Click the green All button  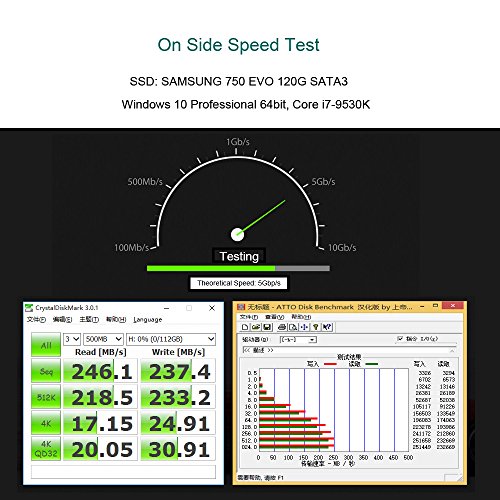tap(46, 345)
